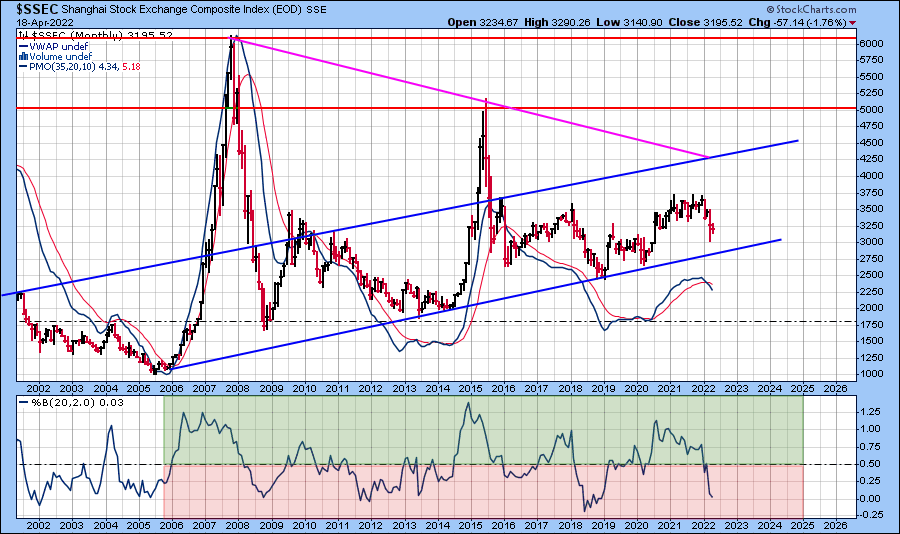
Task: Click the $SSEC ticker symbol title
Action: [x=34, y=8]
